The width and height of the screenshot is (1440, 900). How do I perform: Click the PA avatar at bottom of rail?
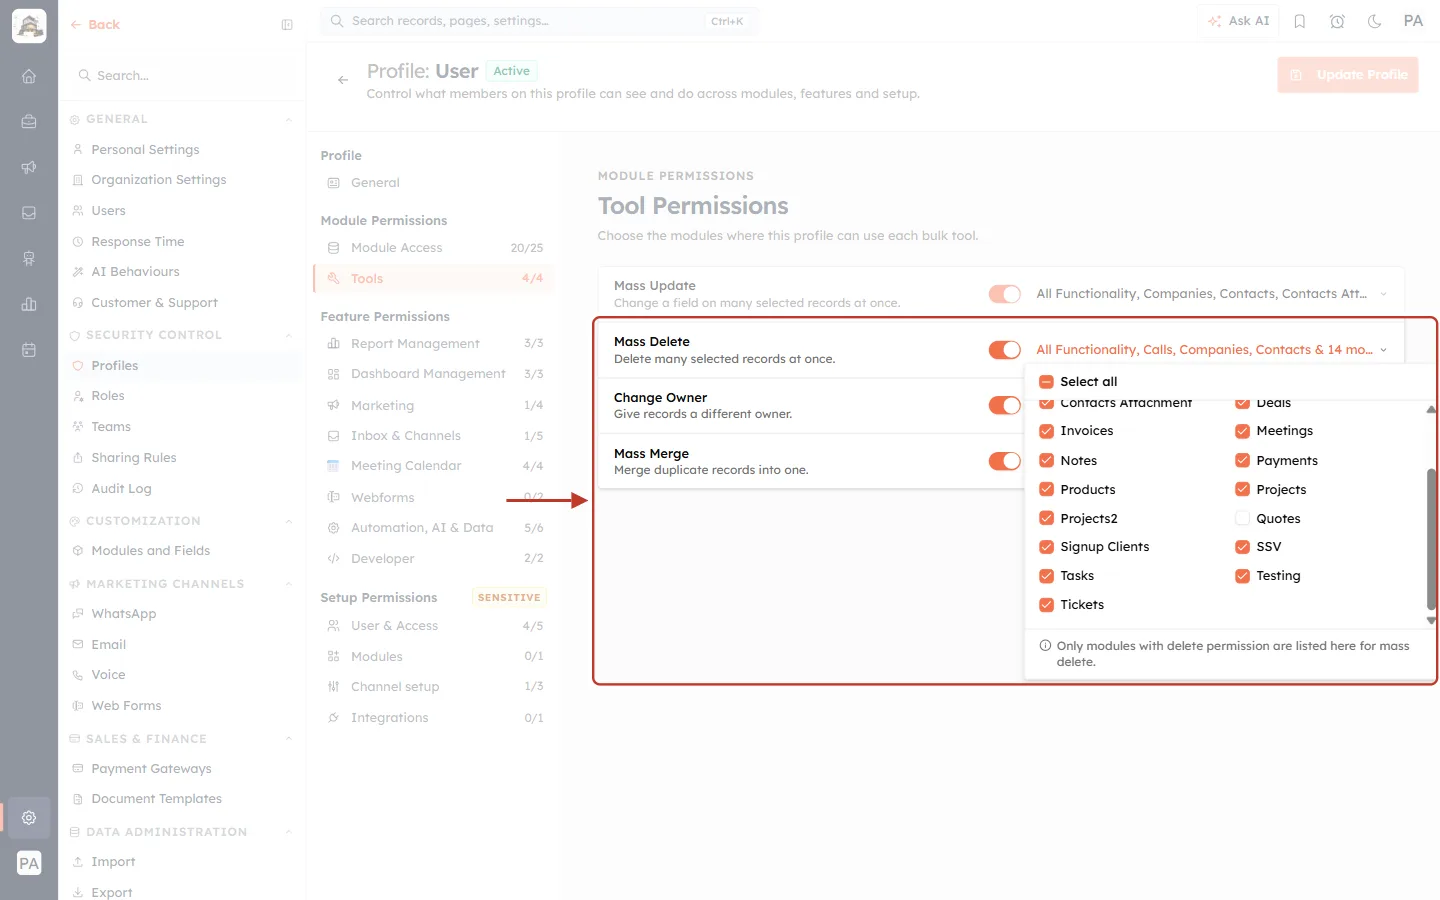point(29,863)
